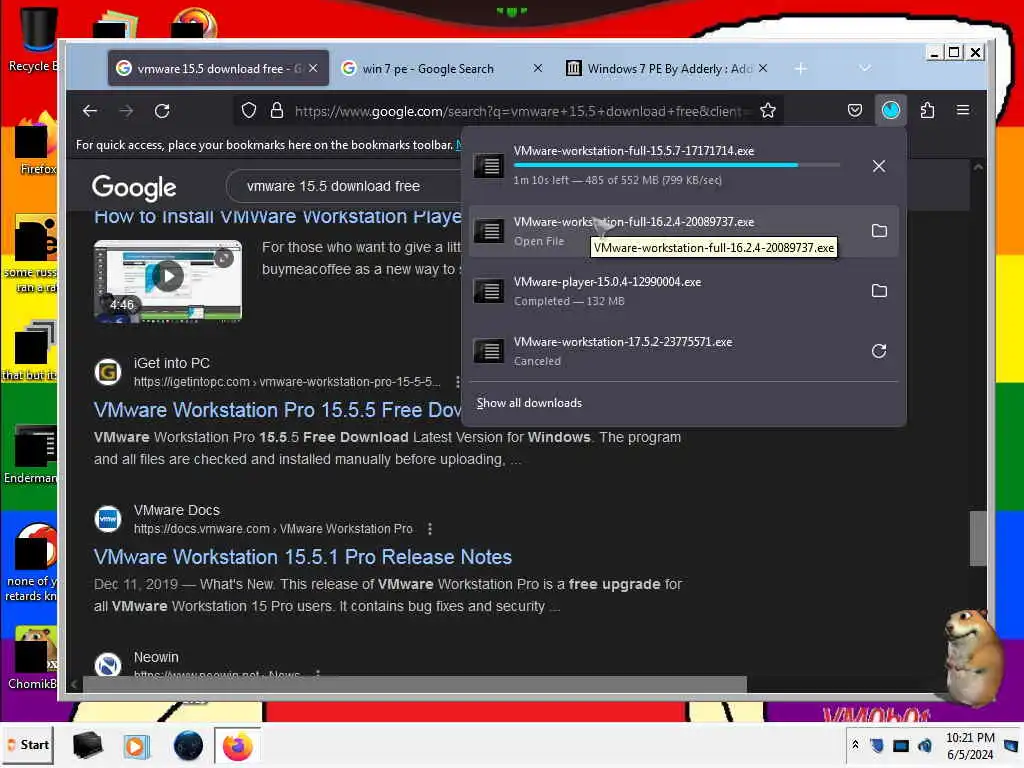Open the media player taskbar icon
Viewport: 1024px width, 768px height.
(136, 746)
